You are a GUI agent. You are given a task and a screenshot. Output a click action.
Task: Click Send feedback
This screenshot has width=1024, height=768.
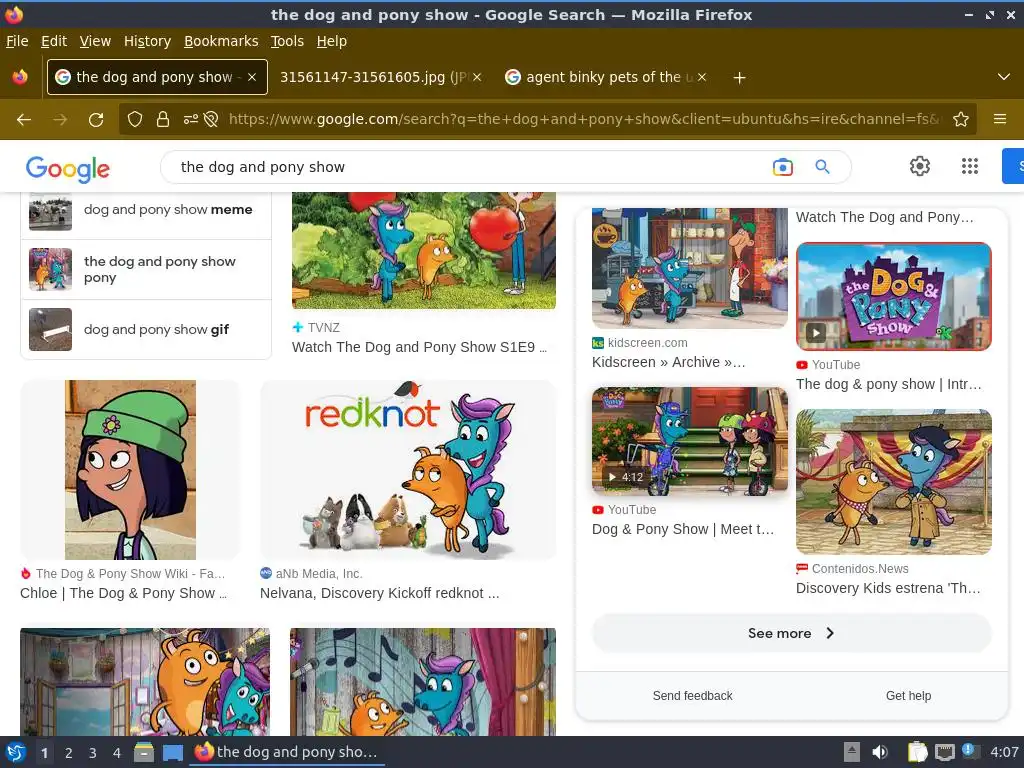pyautogui.click(x=692, y=696)
